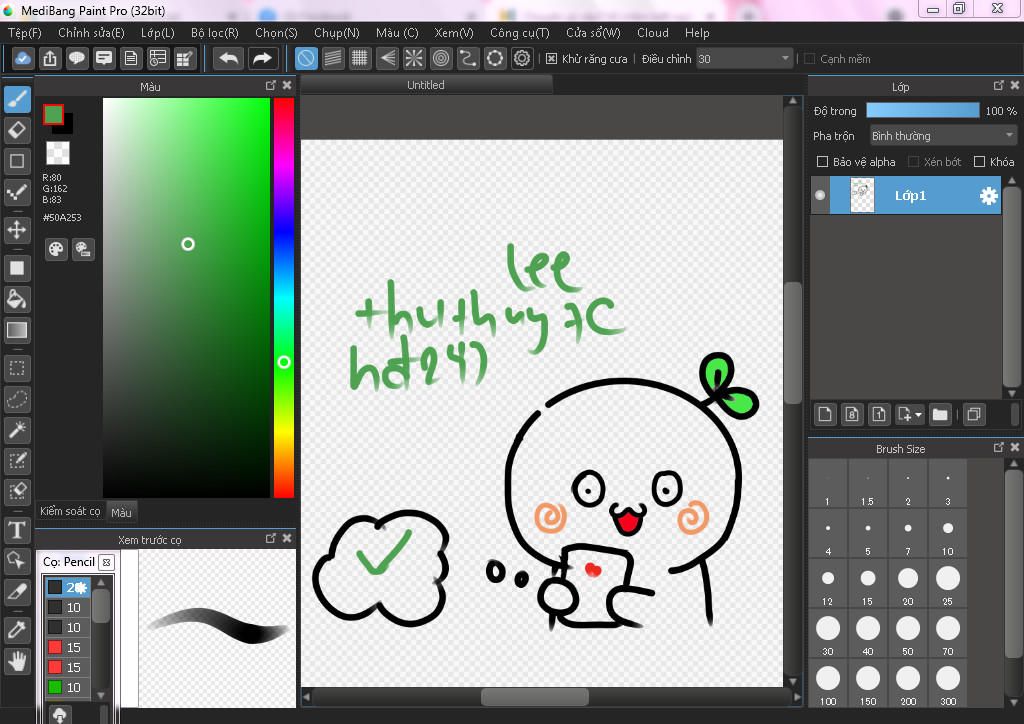Select the green size 10 brush preset
Viewport: 1024px width, 724px height.
point(67,687)
